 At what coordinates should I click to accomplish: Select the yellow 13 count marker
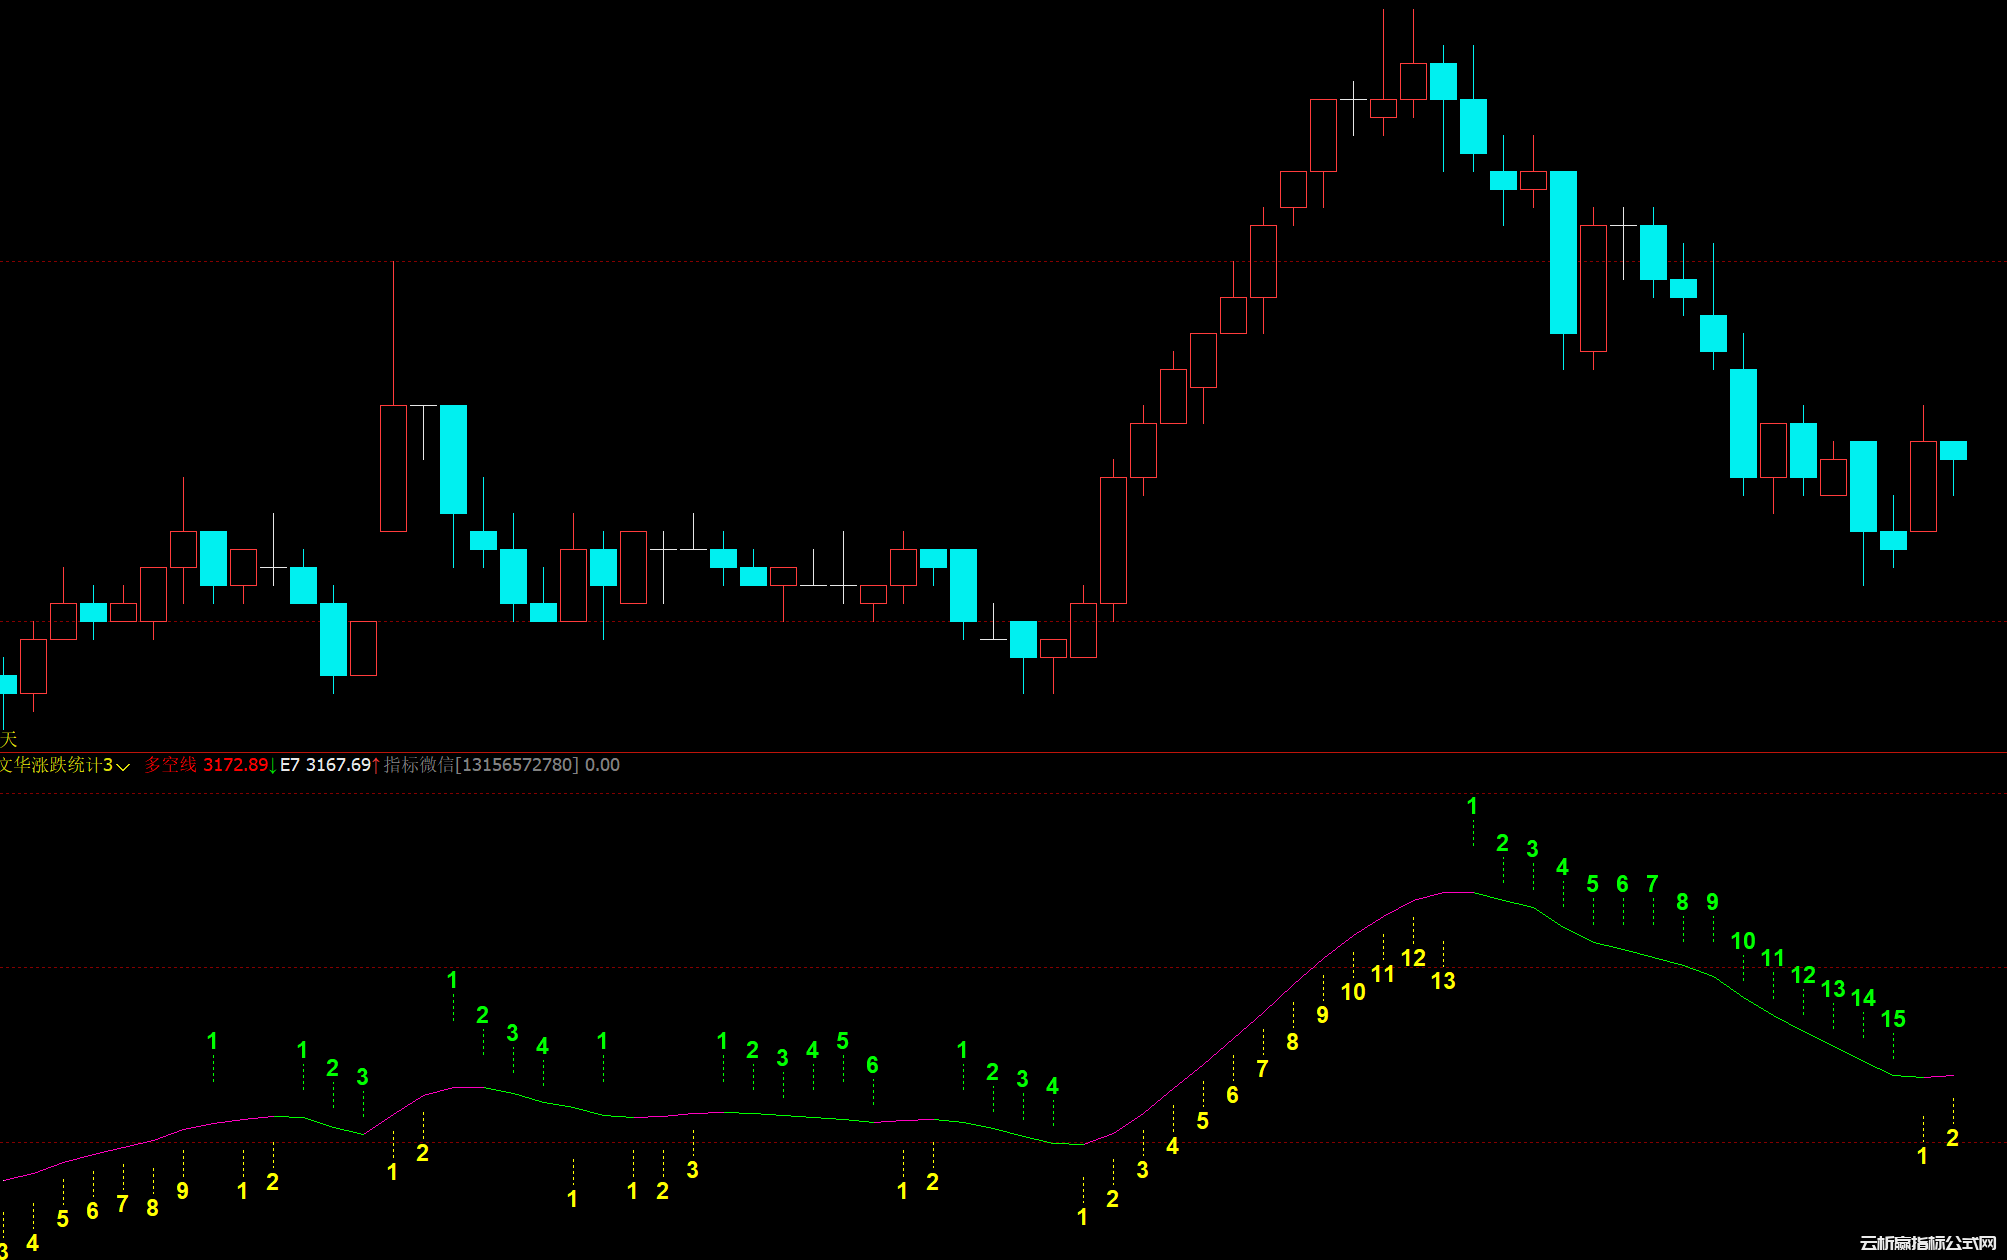(1443, 981)
